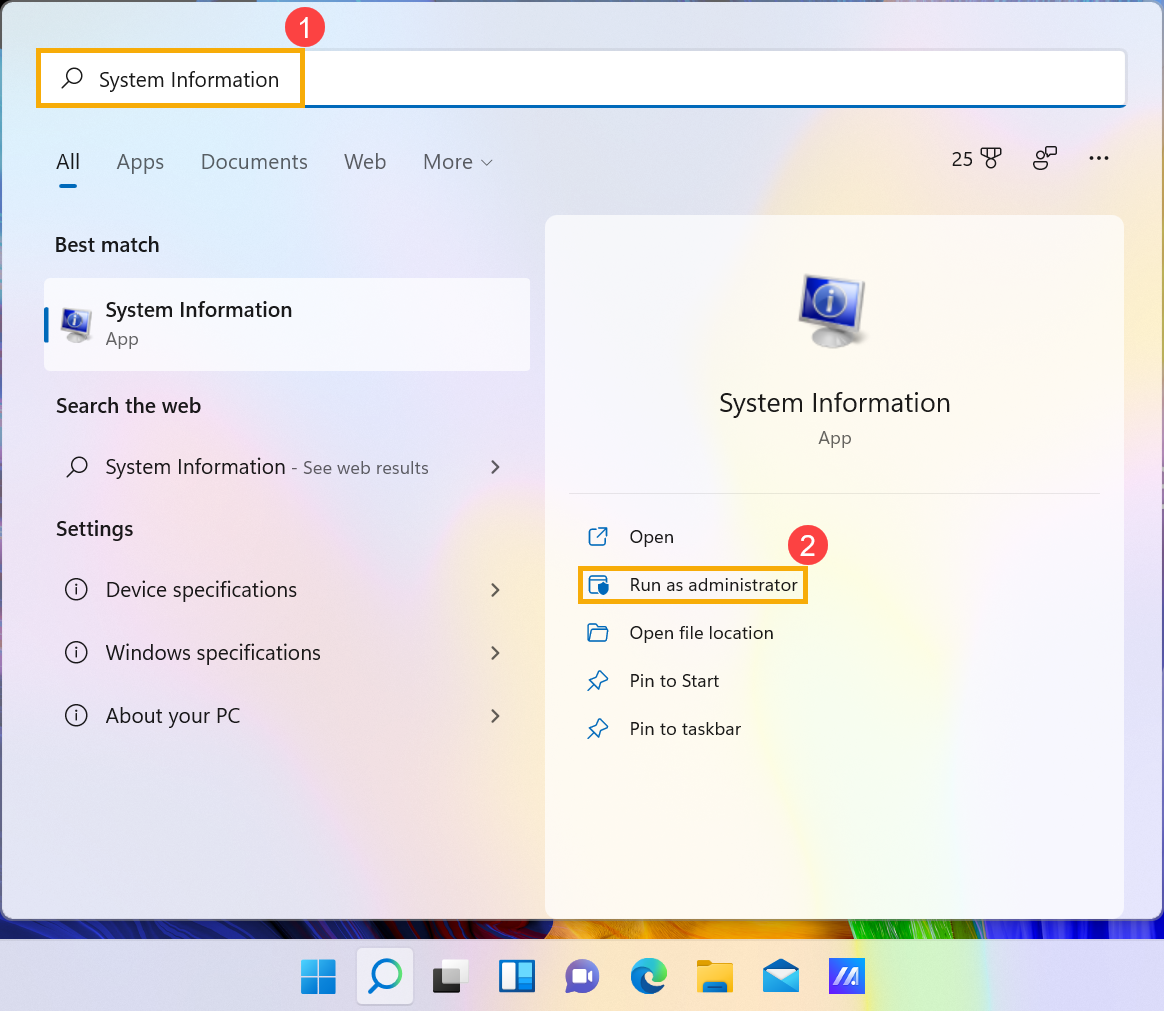Click info icon beside Device specifications
This screenshot has width=1164, height=1011.
coord(76,590)
